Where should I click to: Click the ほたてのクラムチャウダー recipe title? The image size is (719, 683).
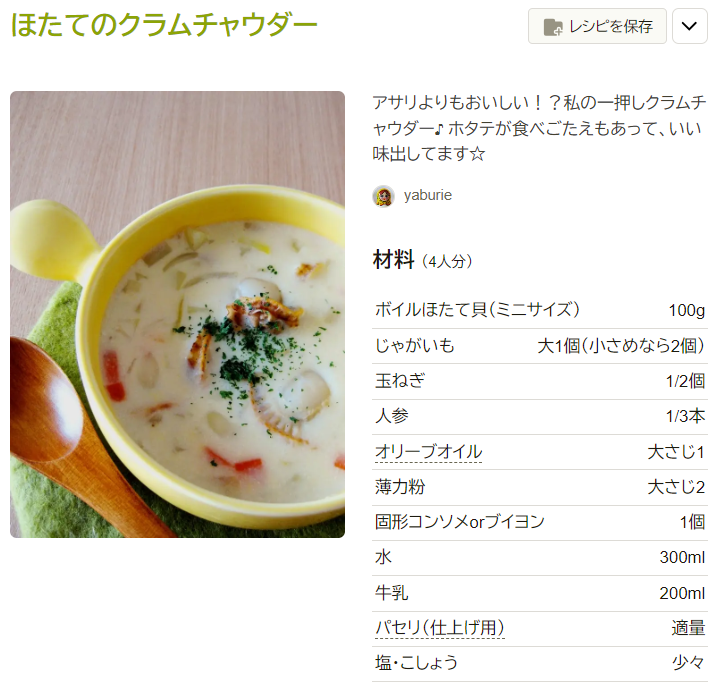click(x=164, y=24)
